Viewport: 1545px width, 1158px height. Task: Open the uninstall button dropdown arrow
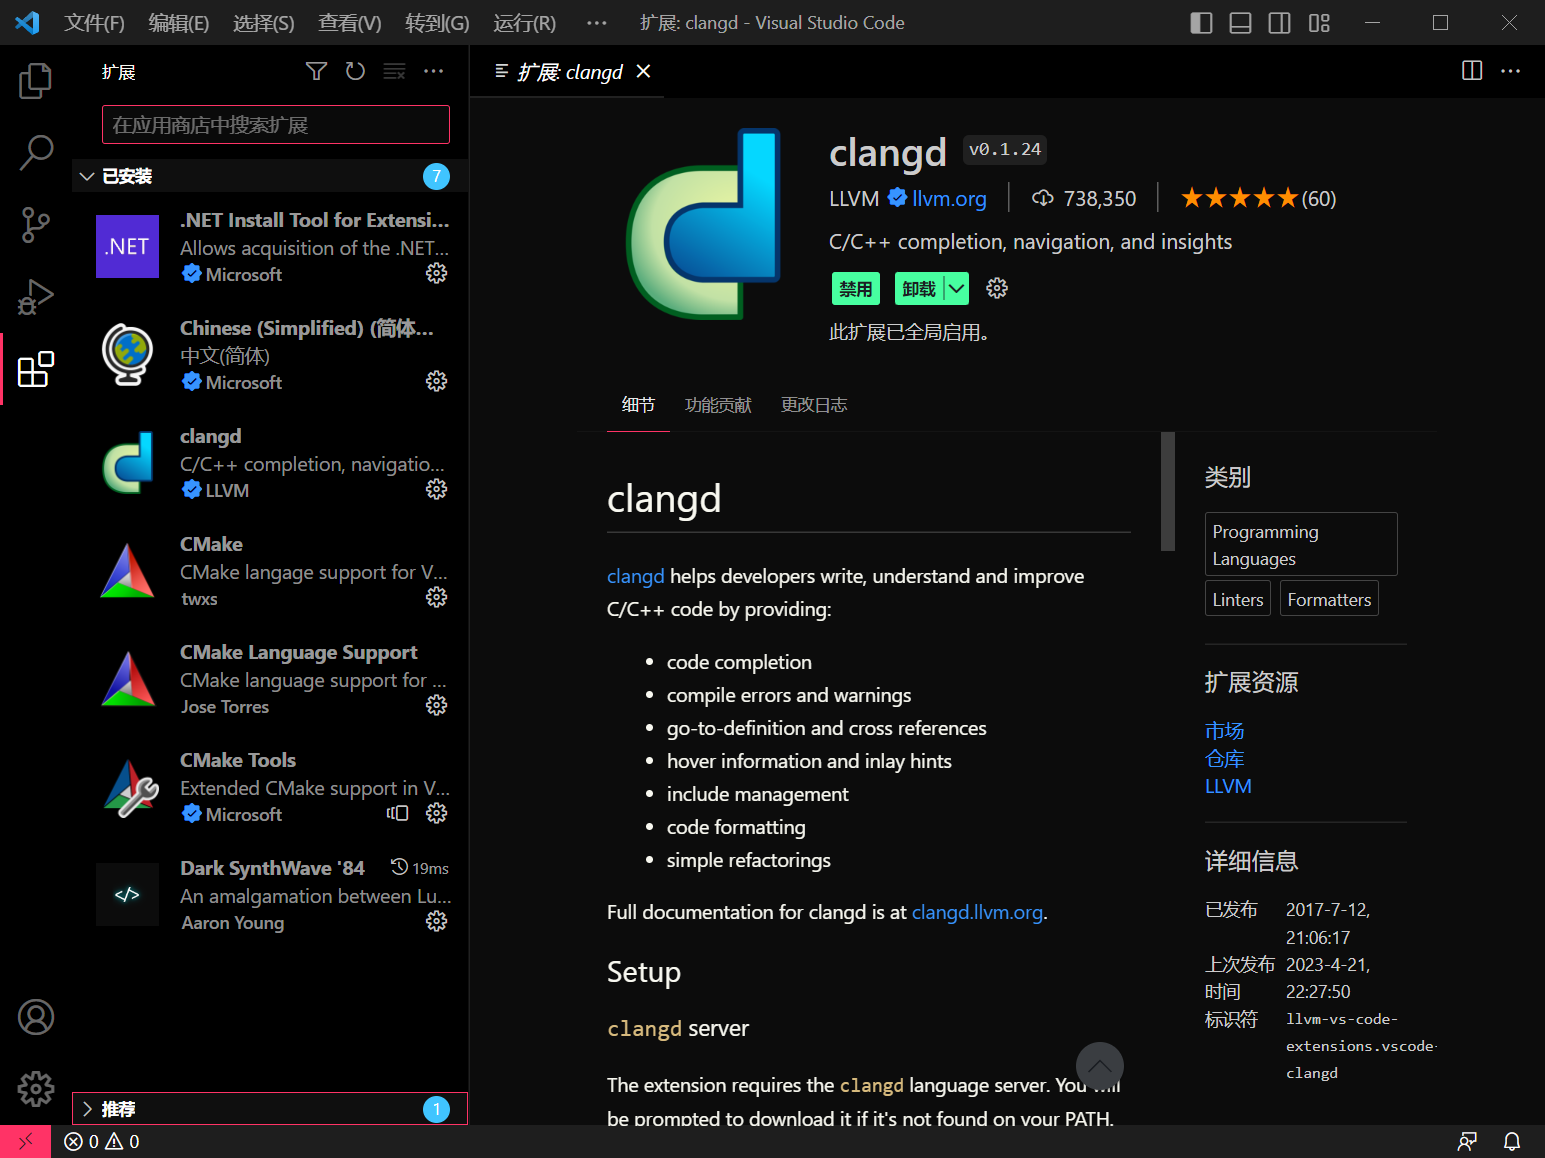click(957, 289)
